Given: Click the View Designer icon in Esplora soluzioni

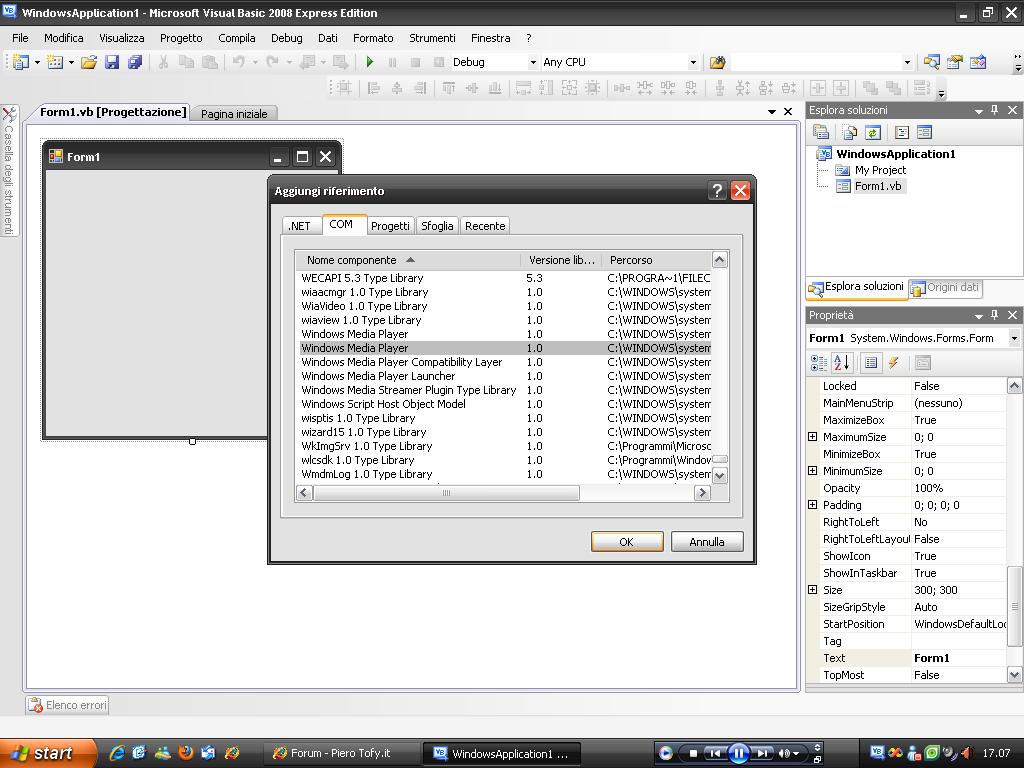Looking at the screenshot, I should tap(924, 133).
